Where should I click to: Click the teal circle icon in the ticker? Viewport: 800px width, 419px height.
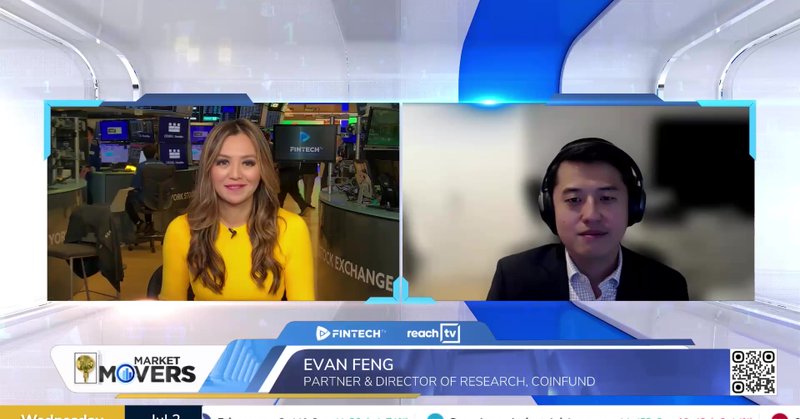(x=435, y=416)
